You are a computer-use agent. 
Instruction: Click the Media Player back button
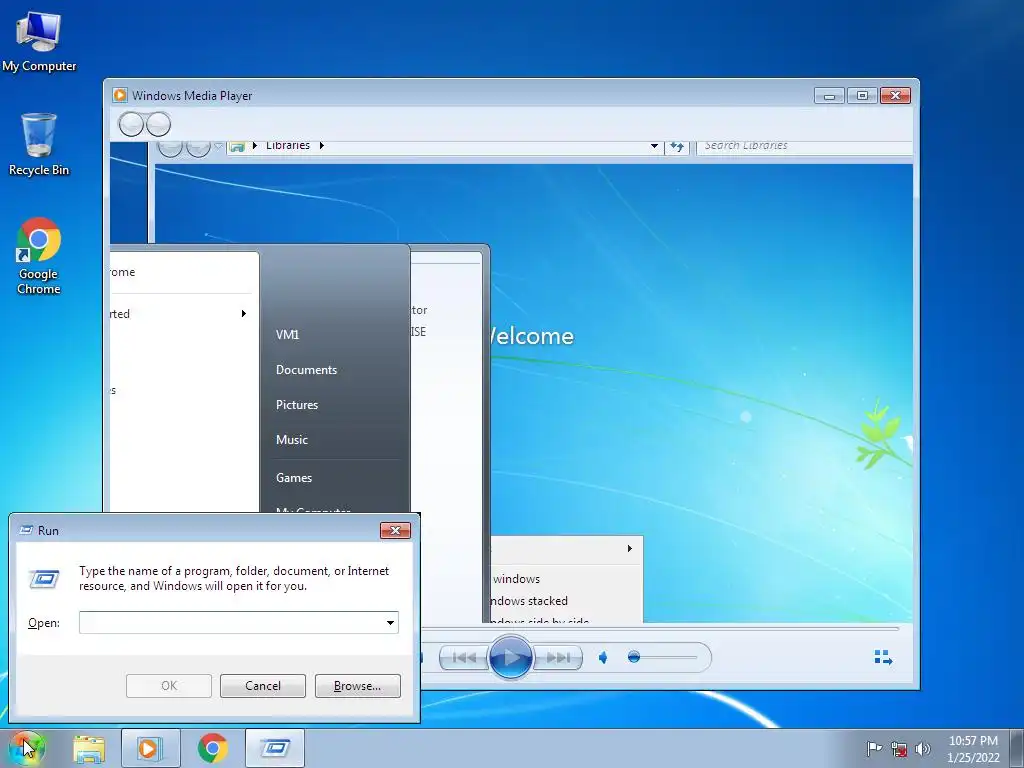[x=131, y=124]
